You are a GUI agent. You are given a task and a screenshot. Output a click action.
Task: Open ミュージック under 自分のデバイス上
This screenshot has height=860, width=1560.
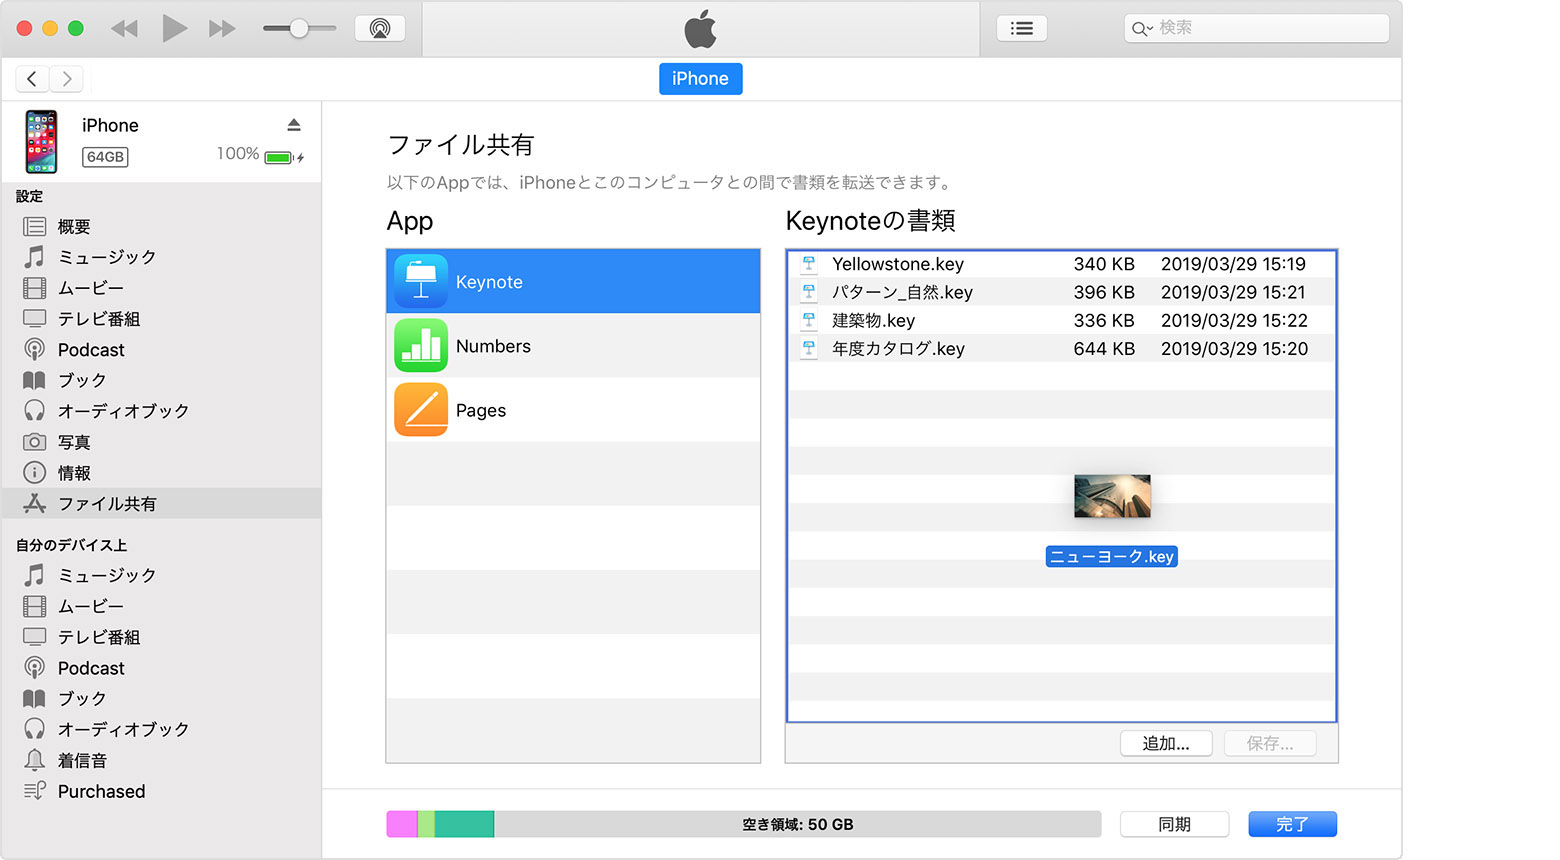point(162,575)
